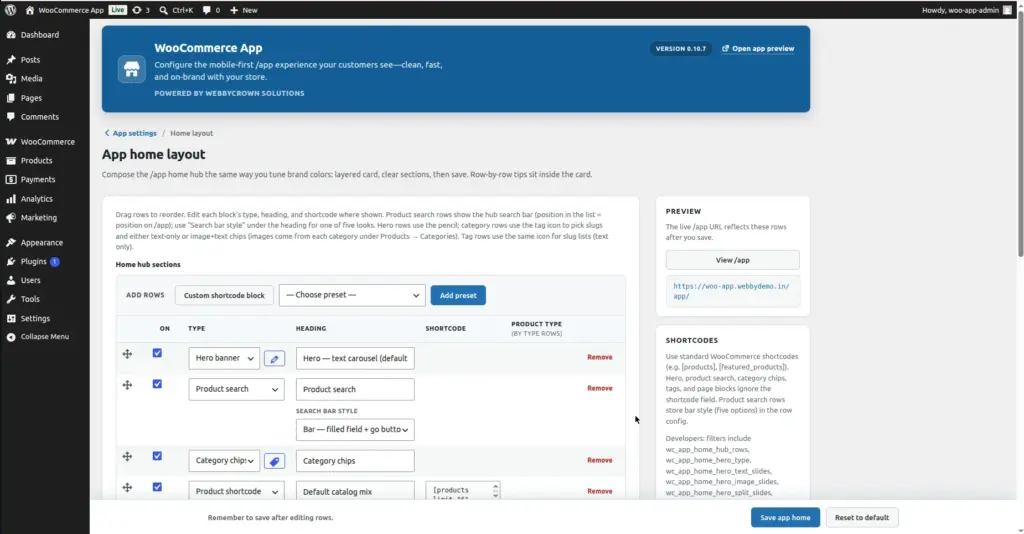Open the Ctrl+K search icon
Image resolution: width=1024 pixels, height=534 pixels.
tap(163, 10)
